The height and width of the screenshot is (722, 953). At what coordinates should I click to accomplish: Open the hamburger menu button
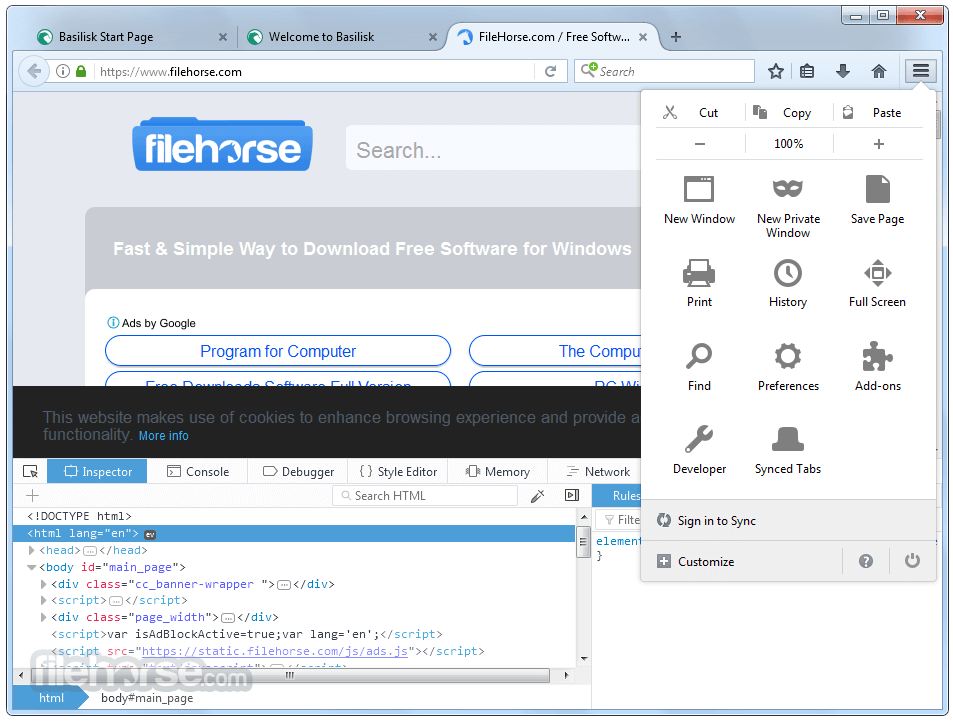click(x=920, y=71)
